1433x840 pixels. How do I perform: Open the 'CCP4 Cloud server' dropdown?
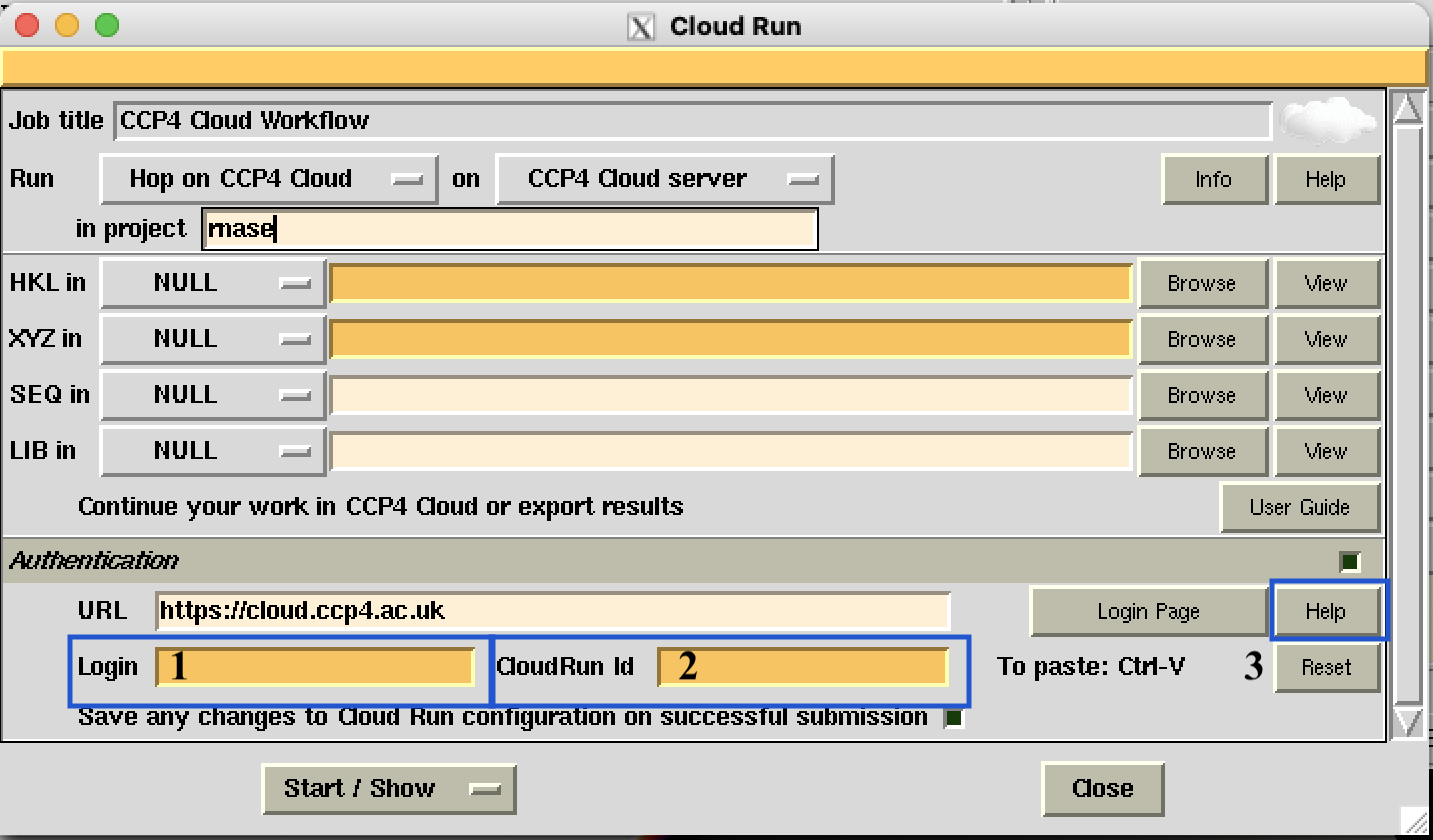(663, 178)
